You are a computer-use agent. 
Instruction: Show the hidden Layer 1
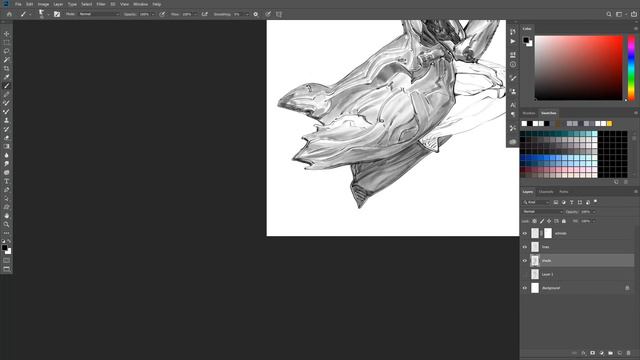coord(525,274)
